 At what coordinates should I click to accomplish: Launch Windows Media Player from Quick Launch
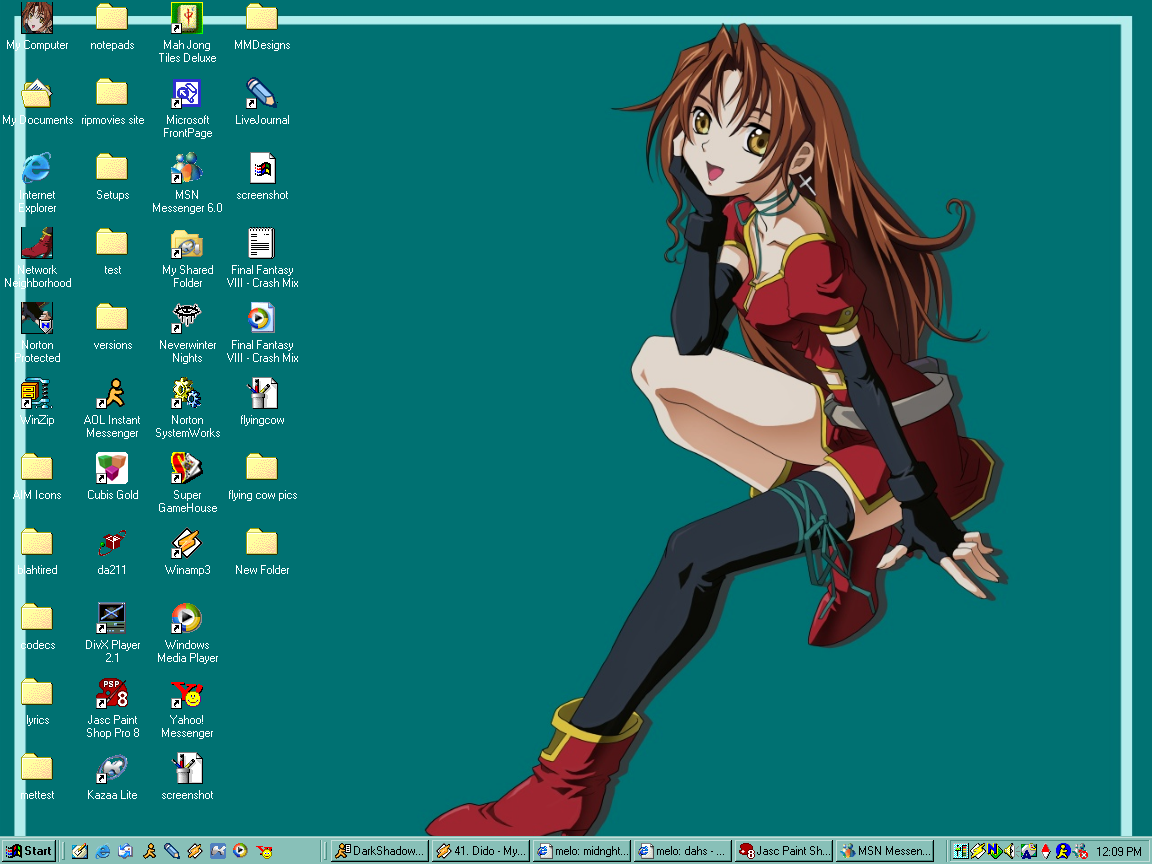coord(240,851)
